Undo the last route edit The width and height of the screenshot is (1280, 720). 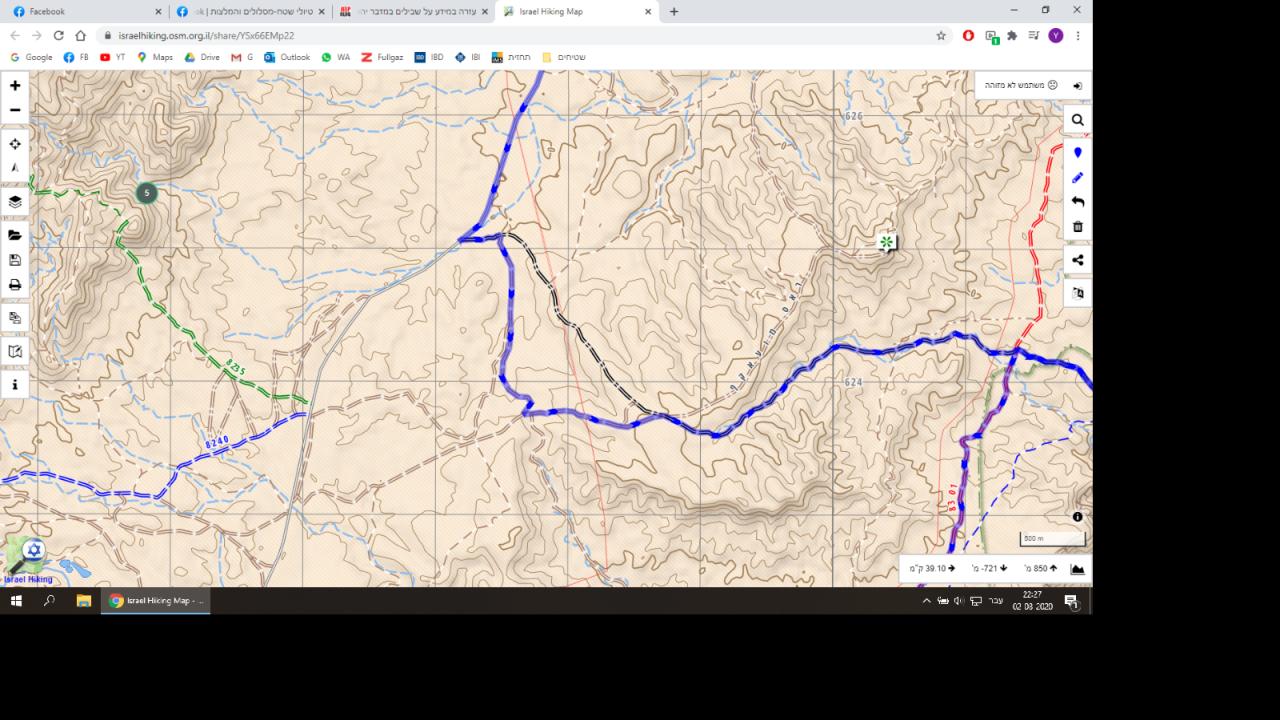click(x=1077, y=202)
